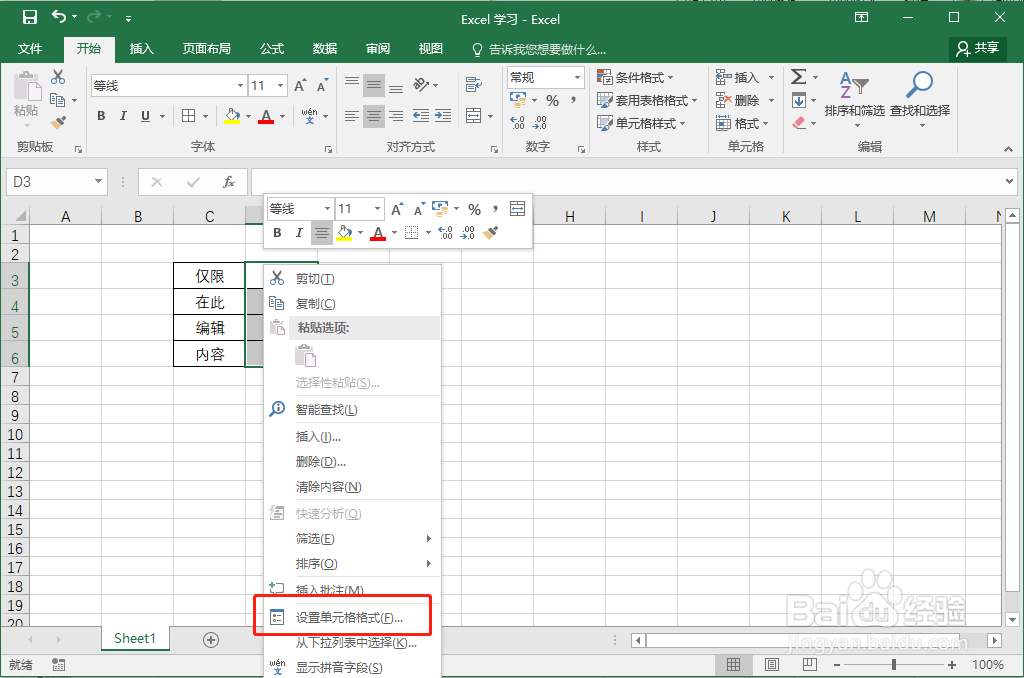The width and height of the screenshot is (1024, 678).
Task: Expand 筛选(E) submenu arrow
Action: point(428,539)
